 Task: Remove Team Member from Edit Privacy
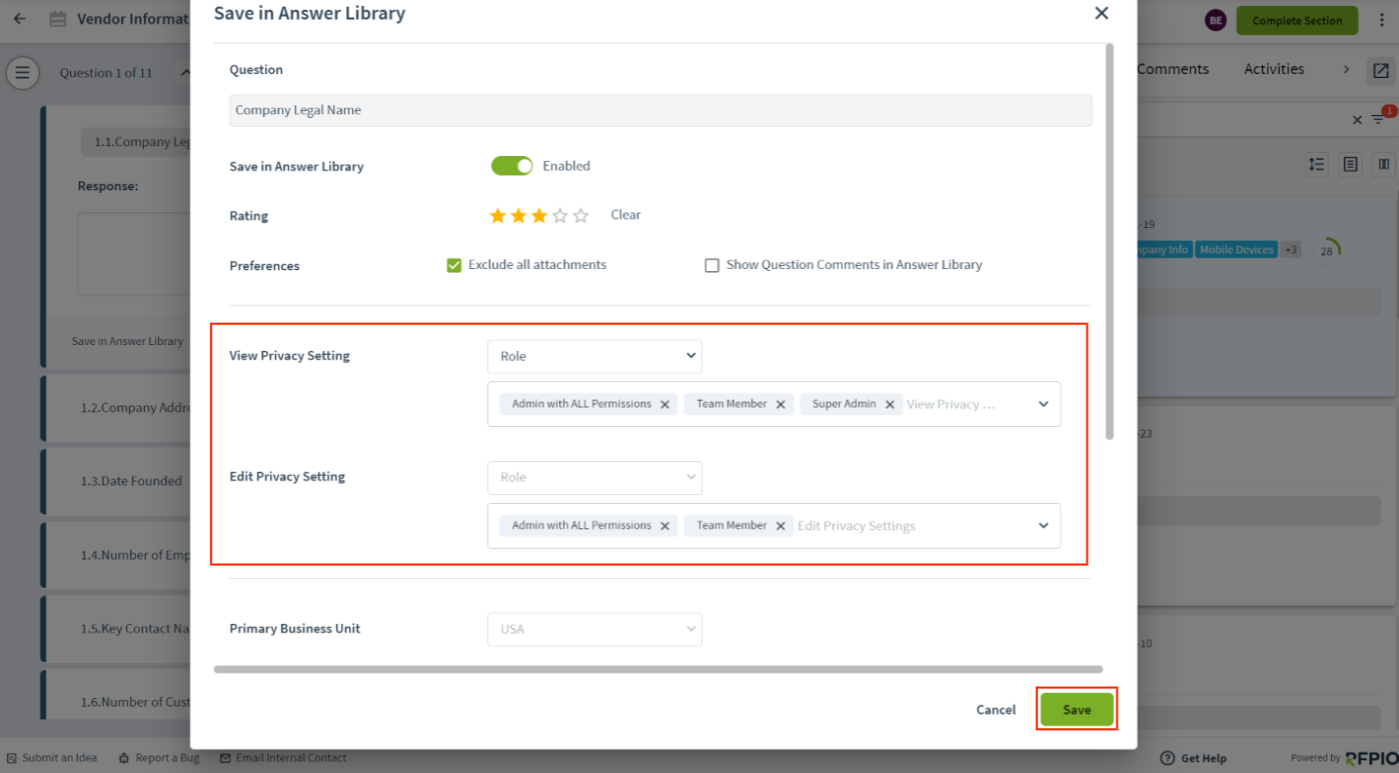tap(781, 525)
